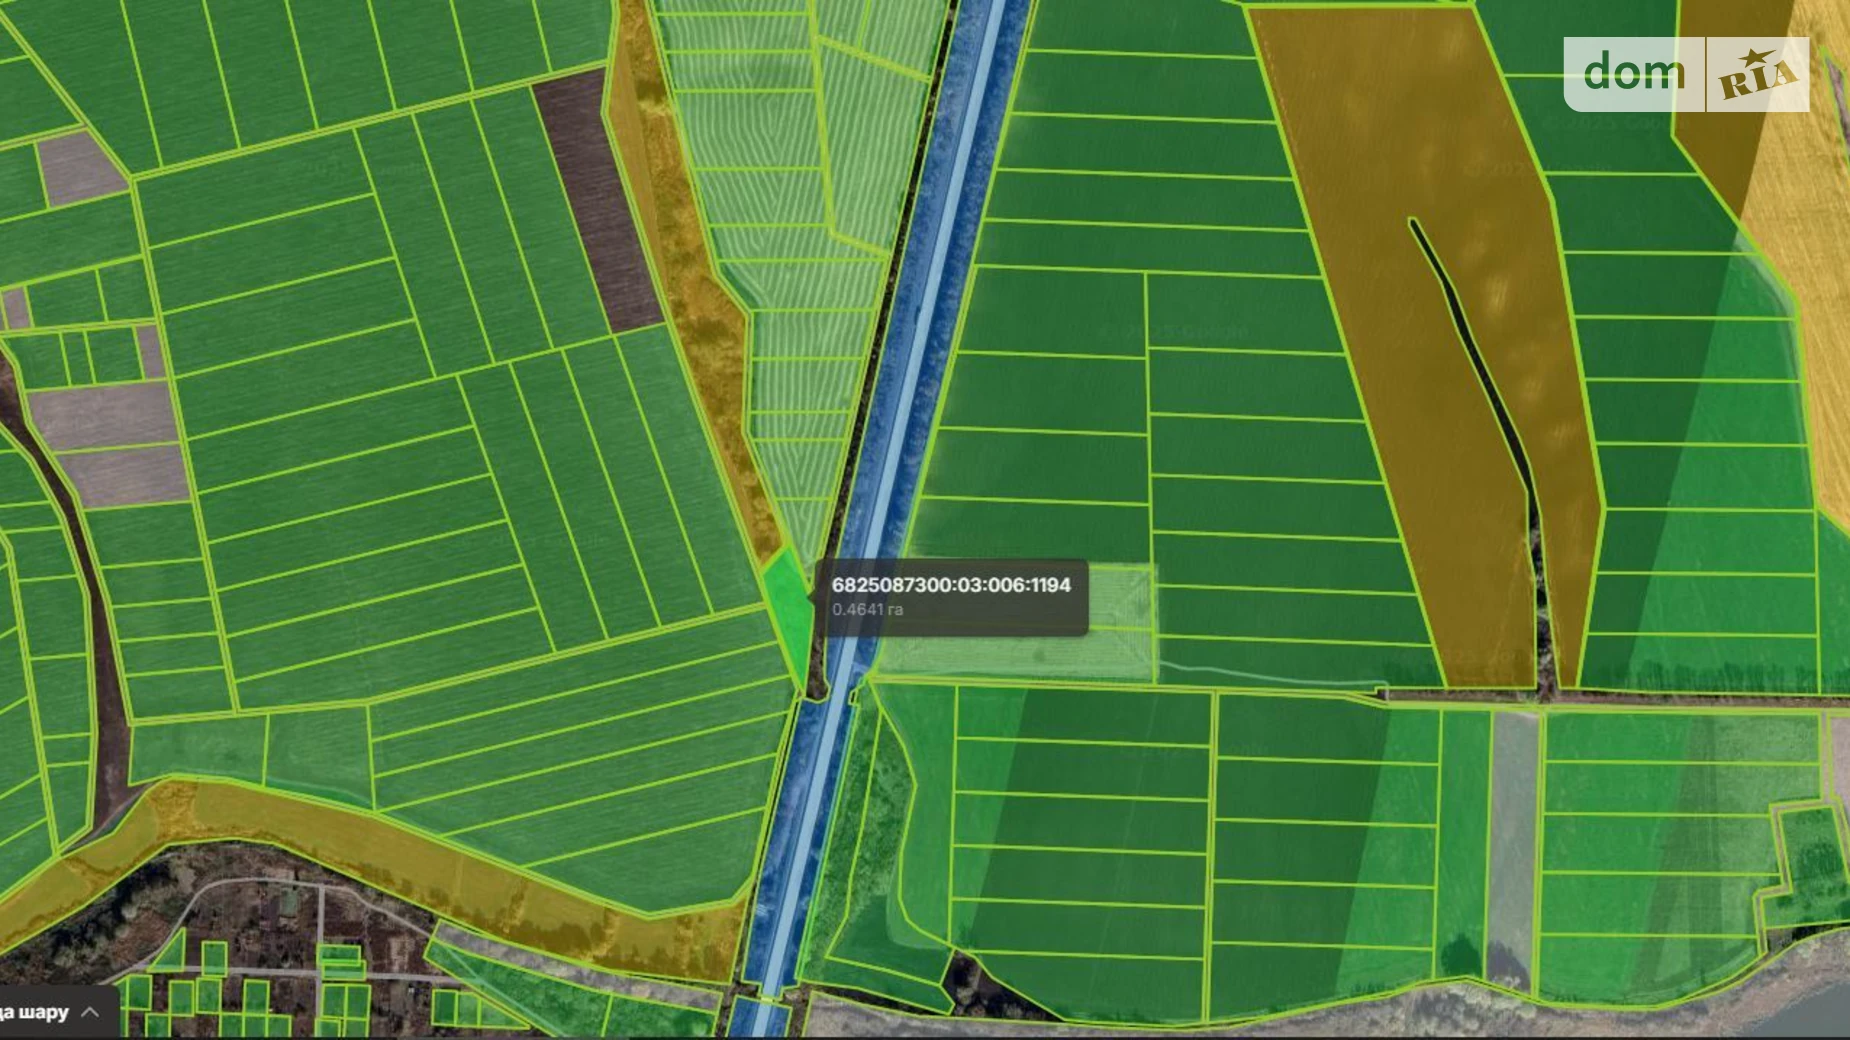Click the RIA logo with the star
The width and height of the screenshot is (1850, 1040).
tap(1758, 75)
